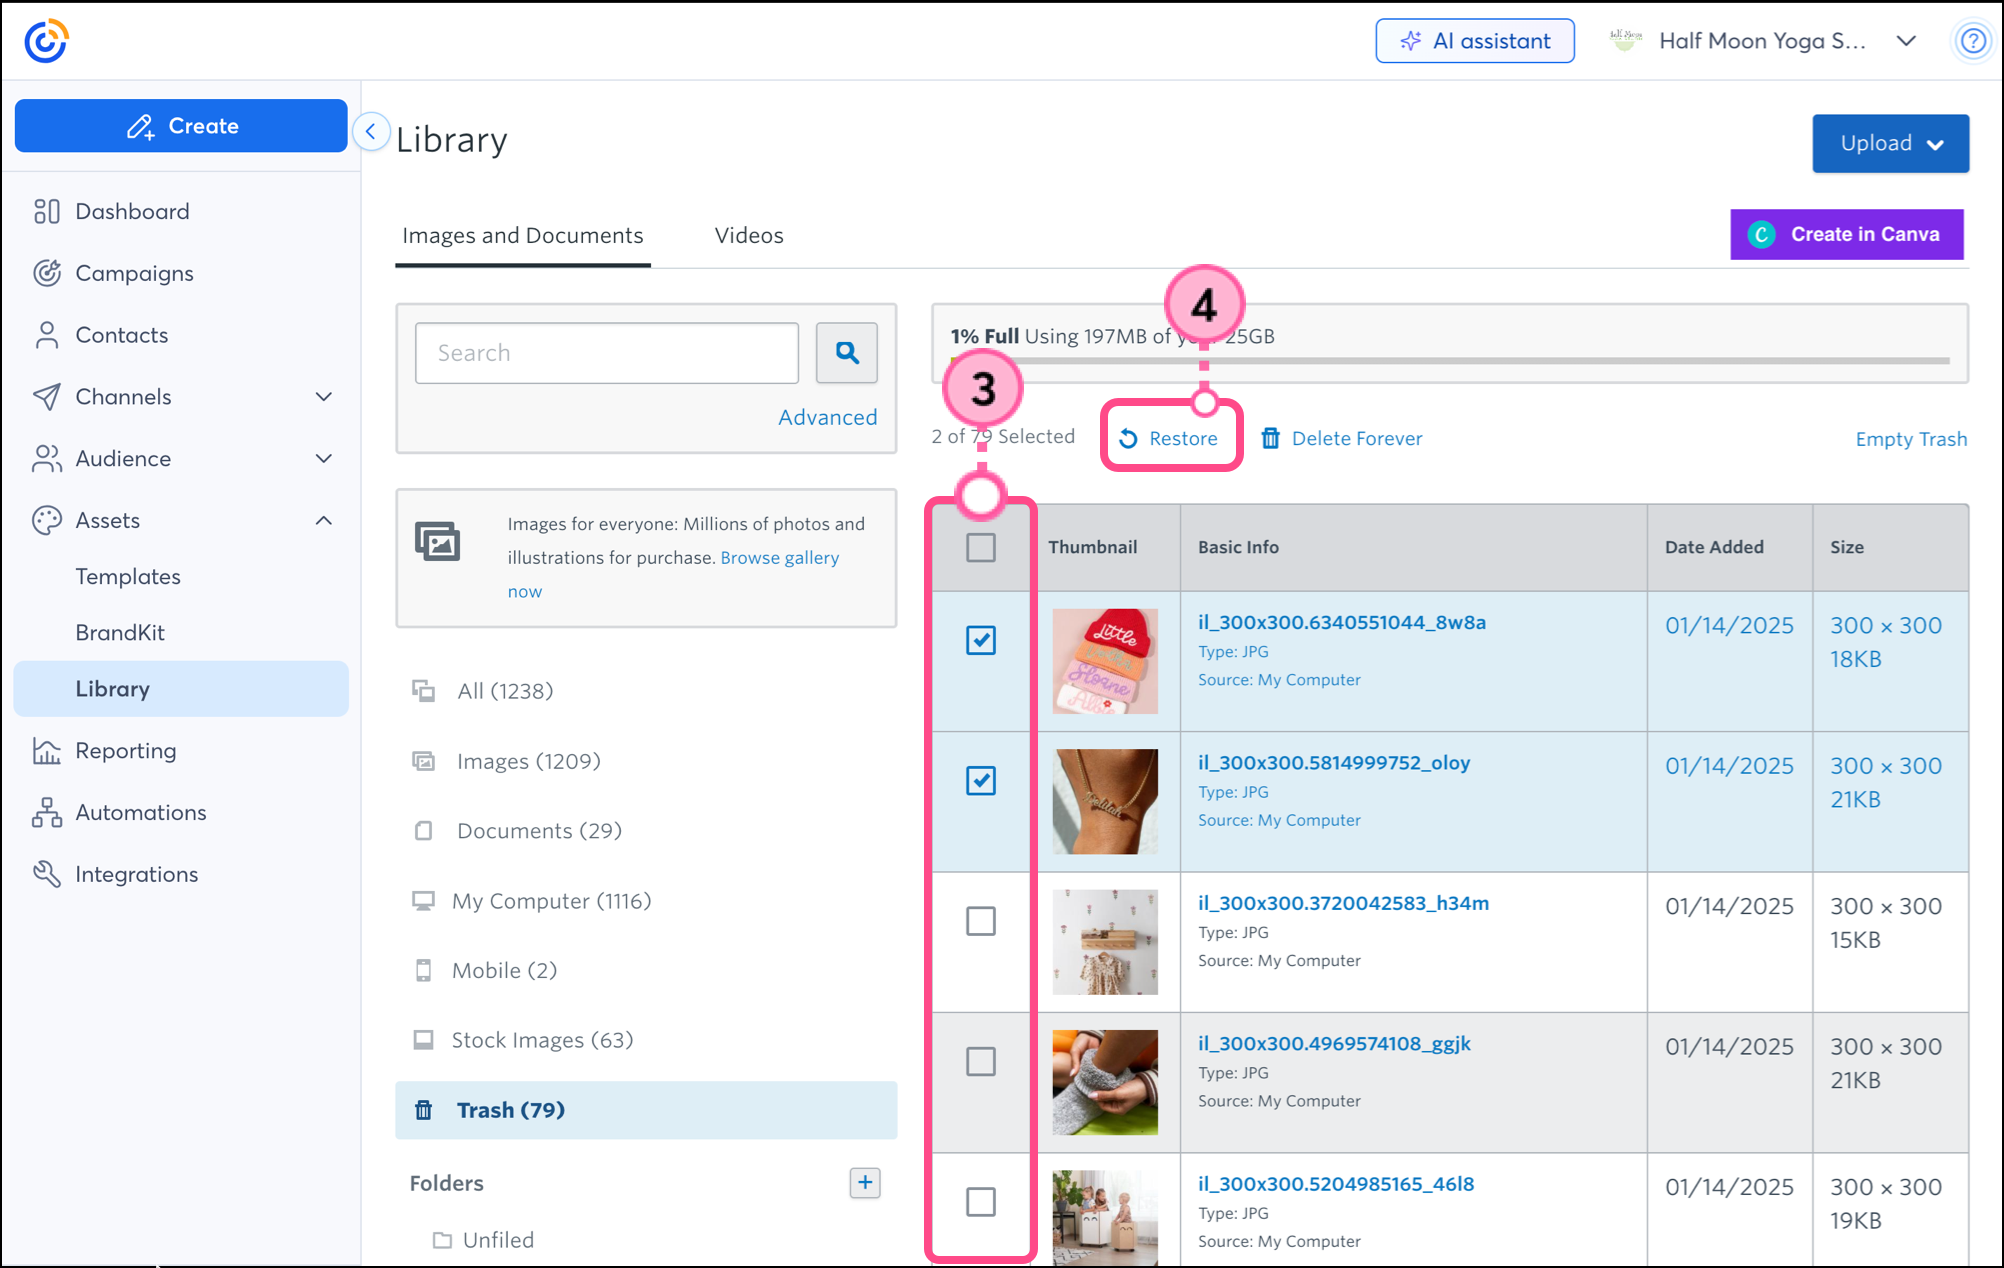Screen dimensions: 2004x1268
Task: Click the search magnifier icon button
Action: click(x=846, y=353)
